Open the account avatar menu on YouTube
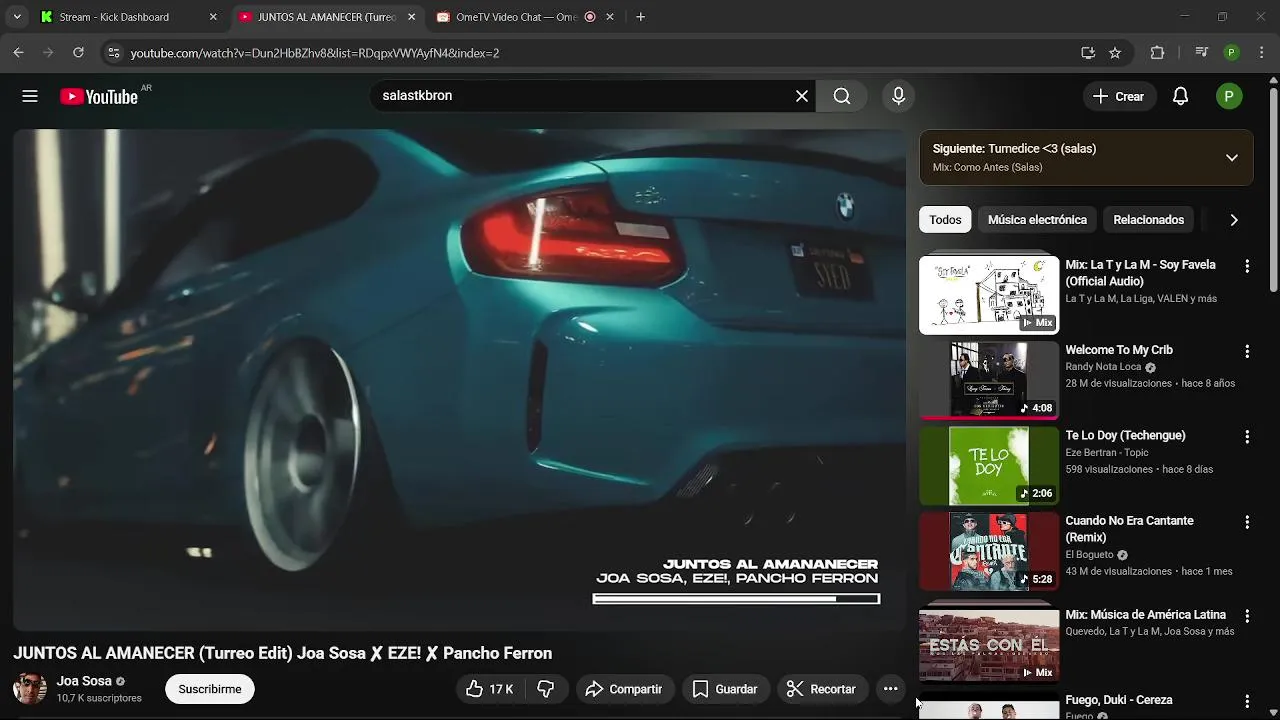The image size is (1280, 720). pos(1229,96)
